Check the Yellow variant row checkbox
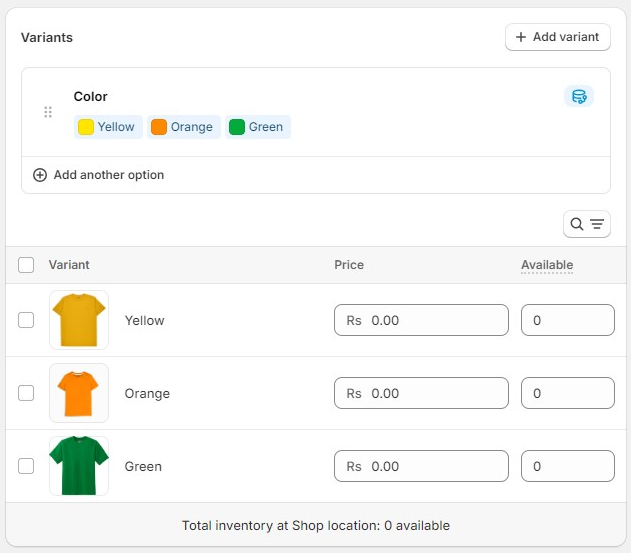This screenshot has height=553, width=631. 26,320
